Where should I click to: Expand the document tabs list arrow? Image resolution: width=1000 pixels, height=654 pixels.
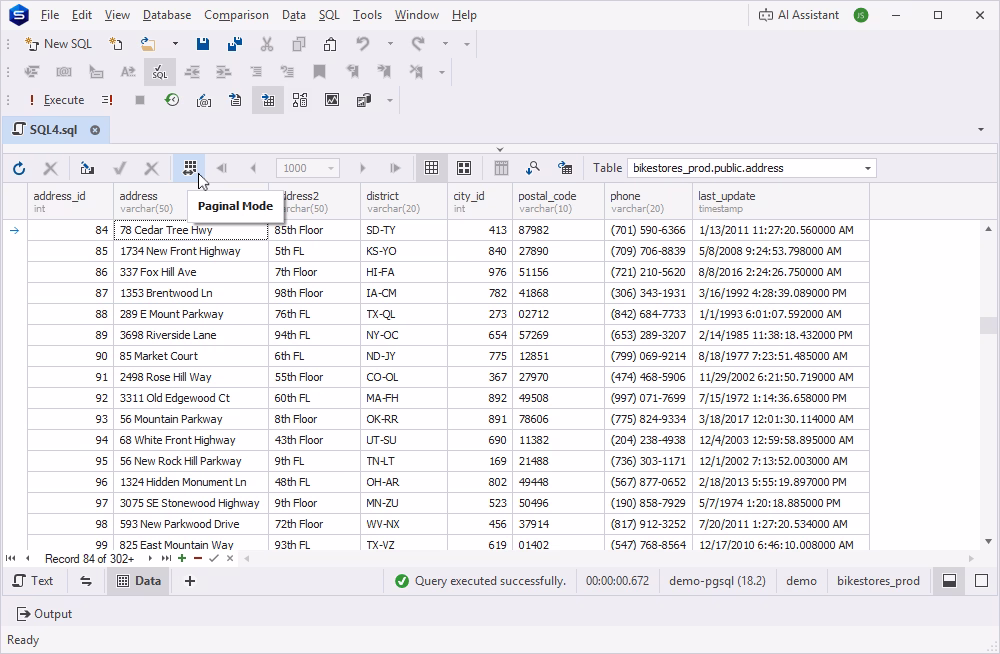click(981, 130)
